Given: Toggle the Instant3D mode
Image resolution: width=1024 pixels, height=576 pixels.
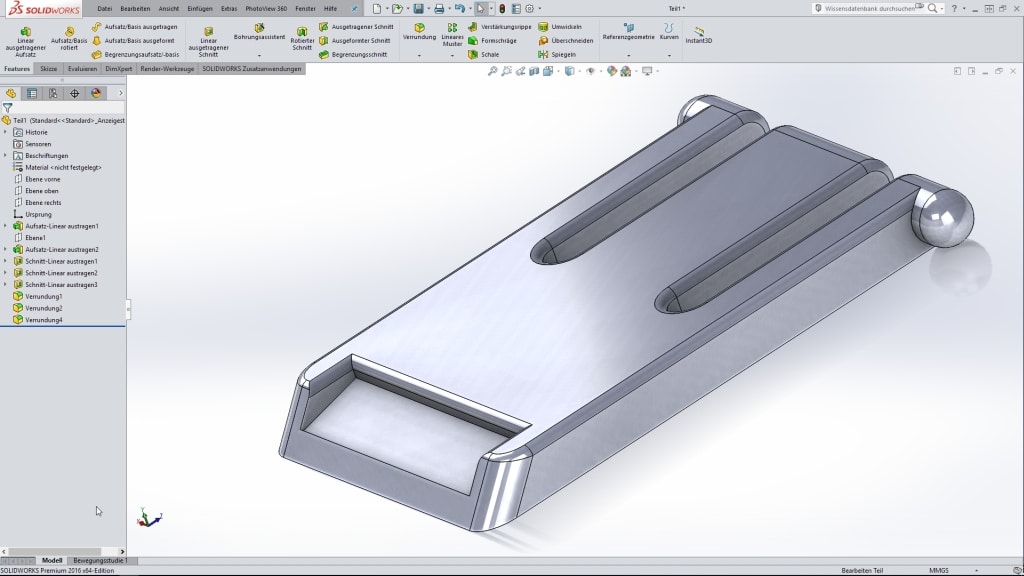Looking at the screenshot, I should tap(698, 36).
